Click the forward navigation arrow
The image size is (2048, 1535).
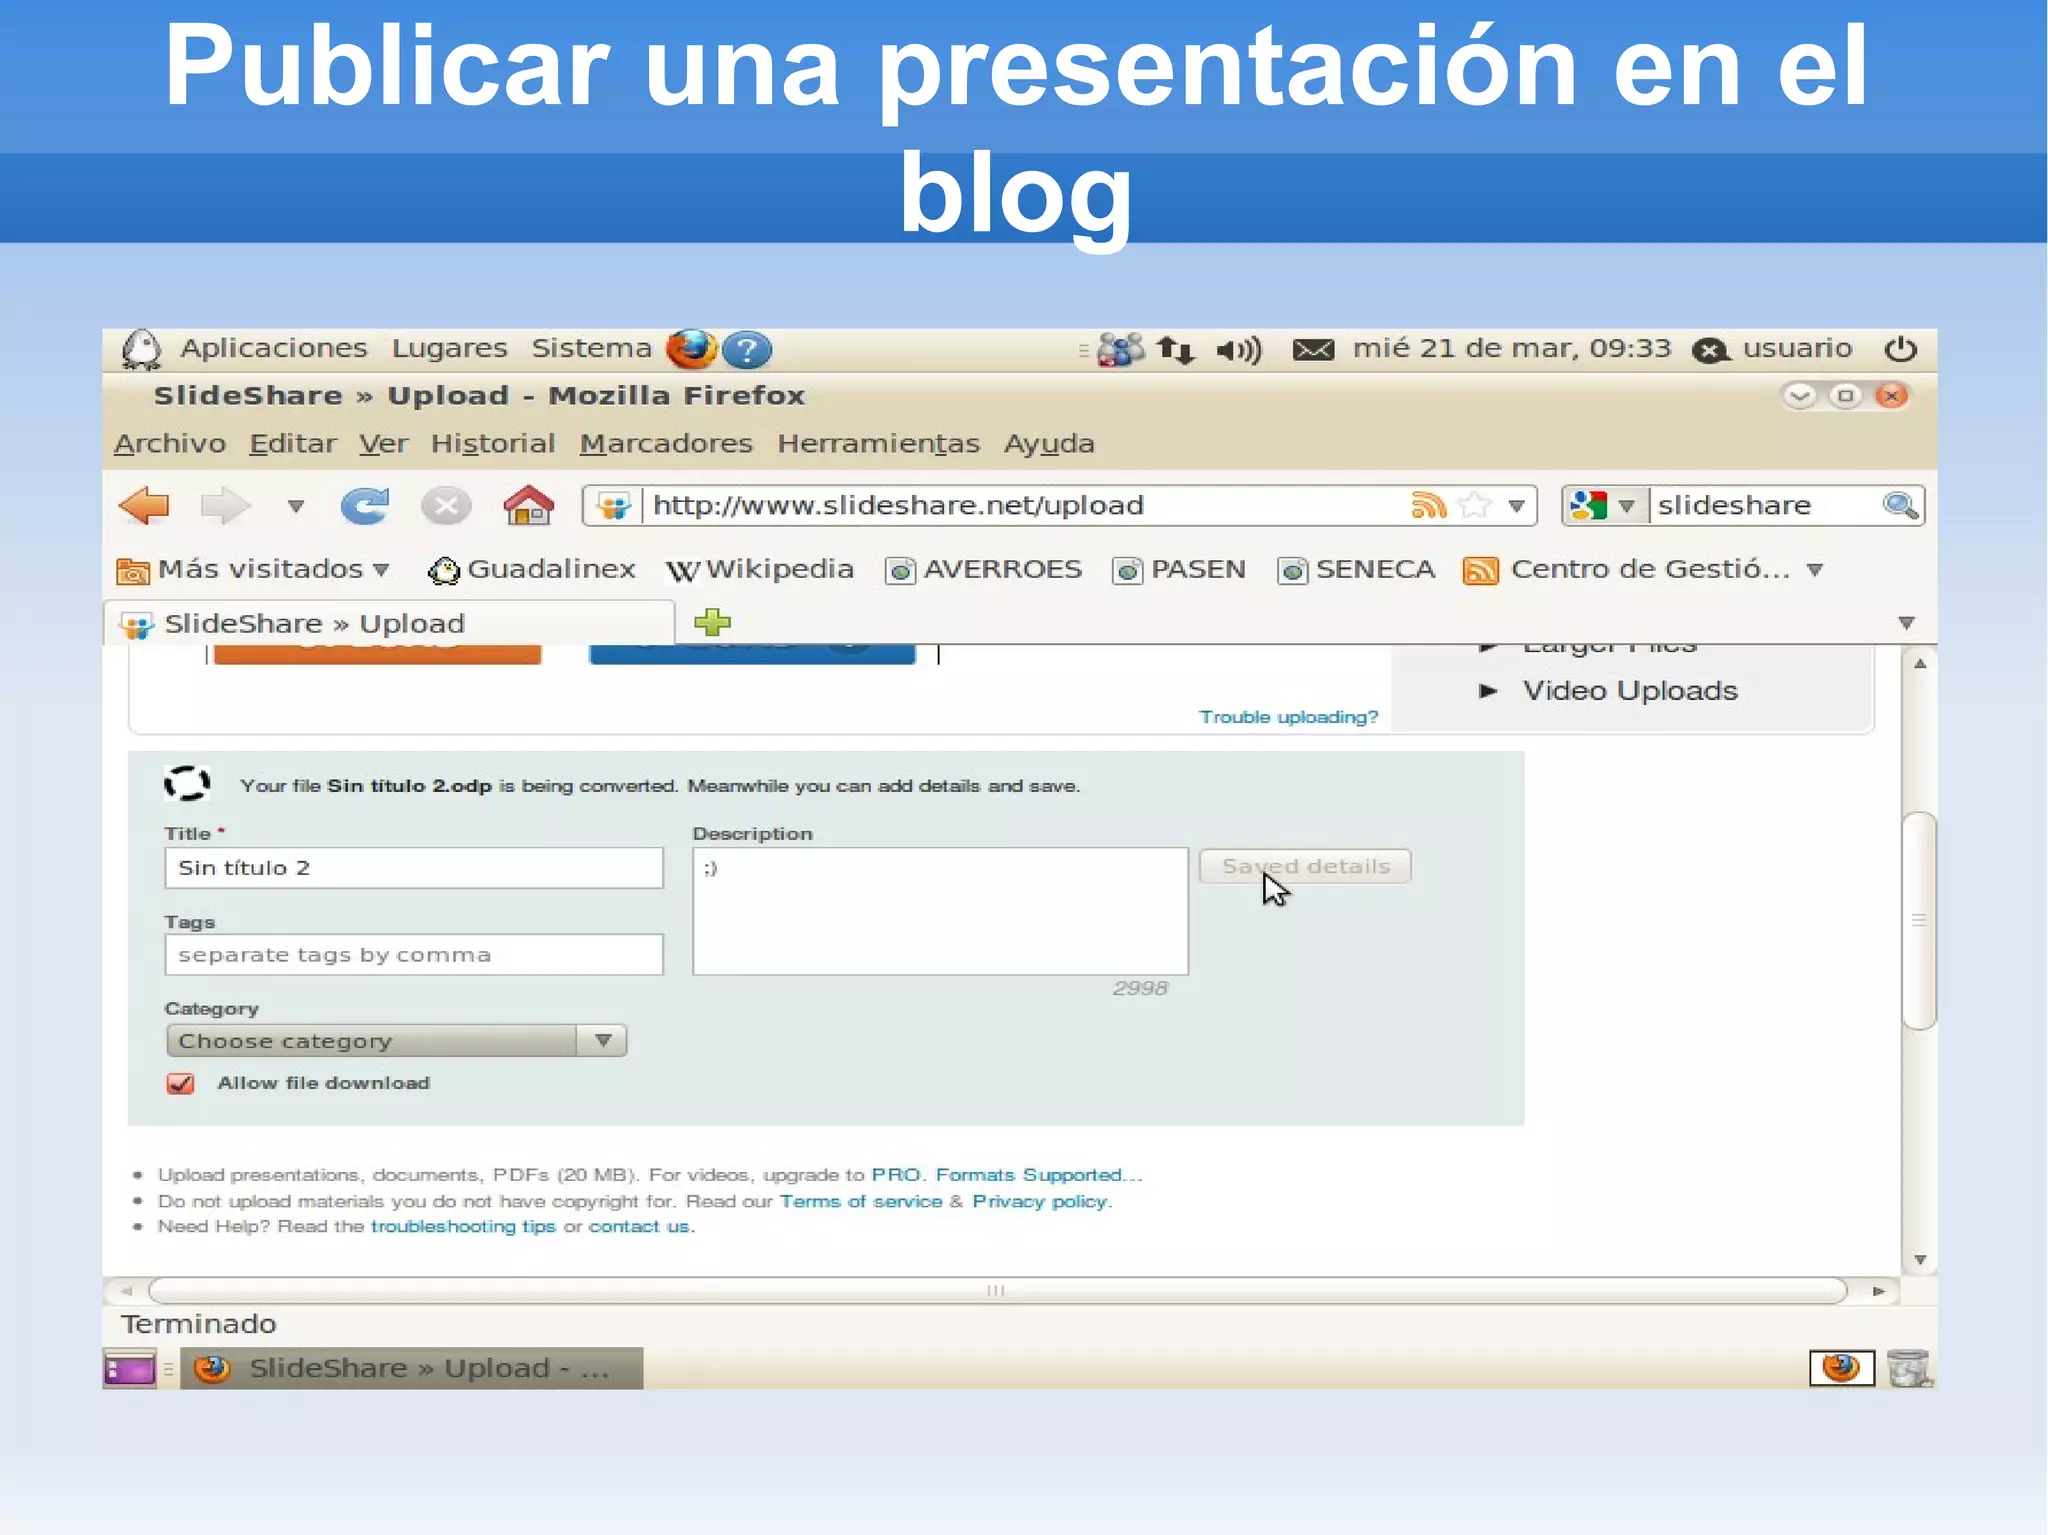coord(225,506)
